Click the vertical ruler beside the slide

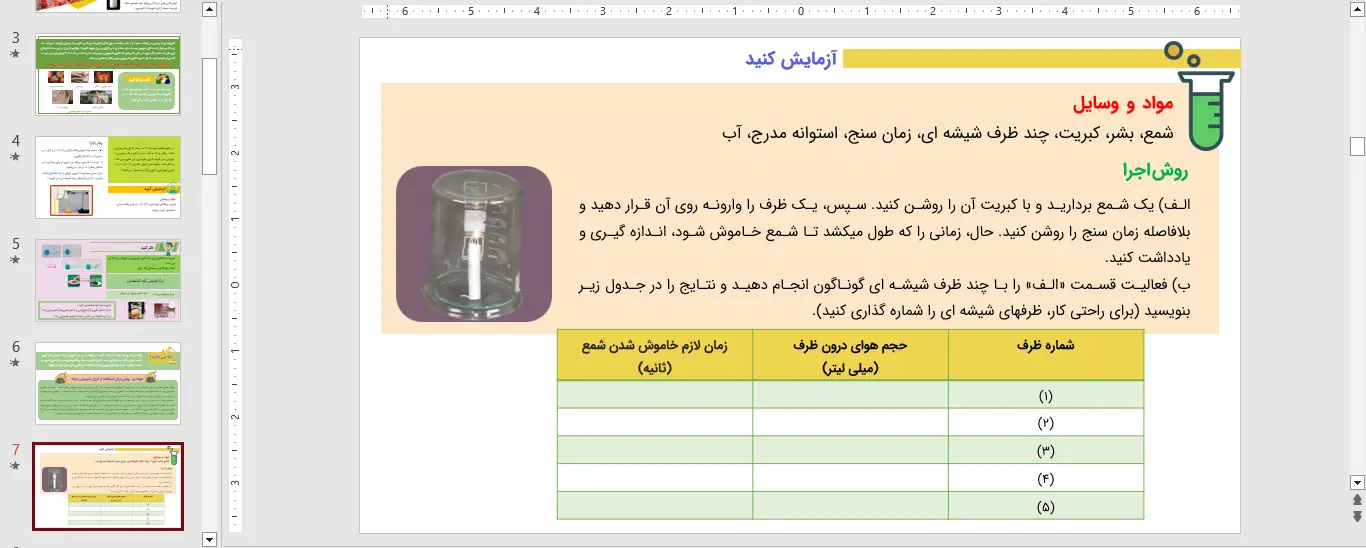237,285
